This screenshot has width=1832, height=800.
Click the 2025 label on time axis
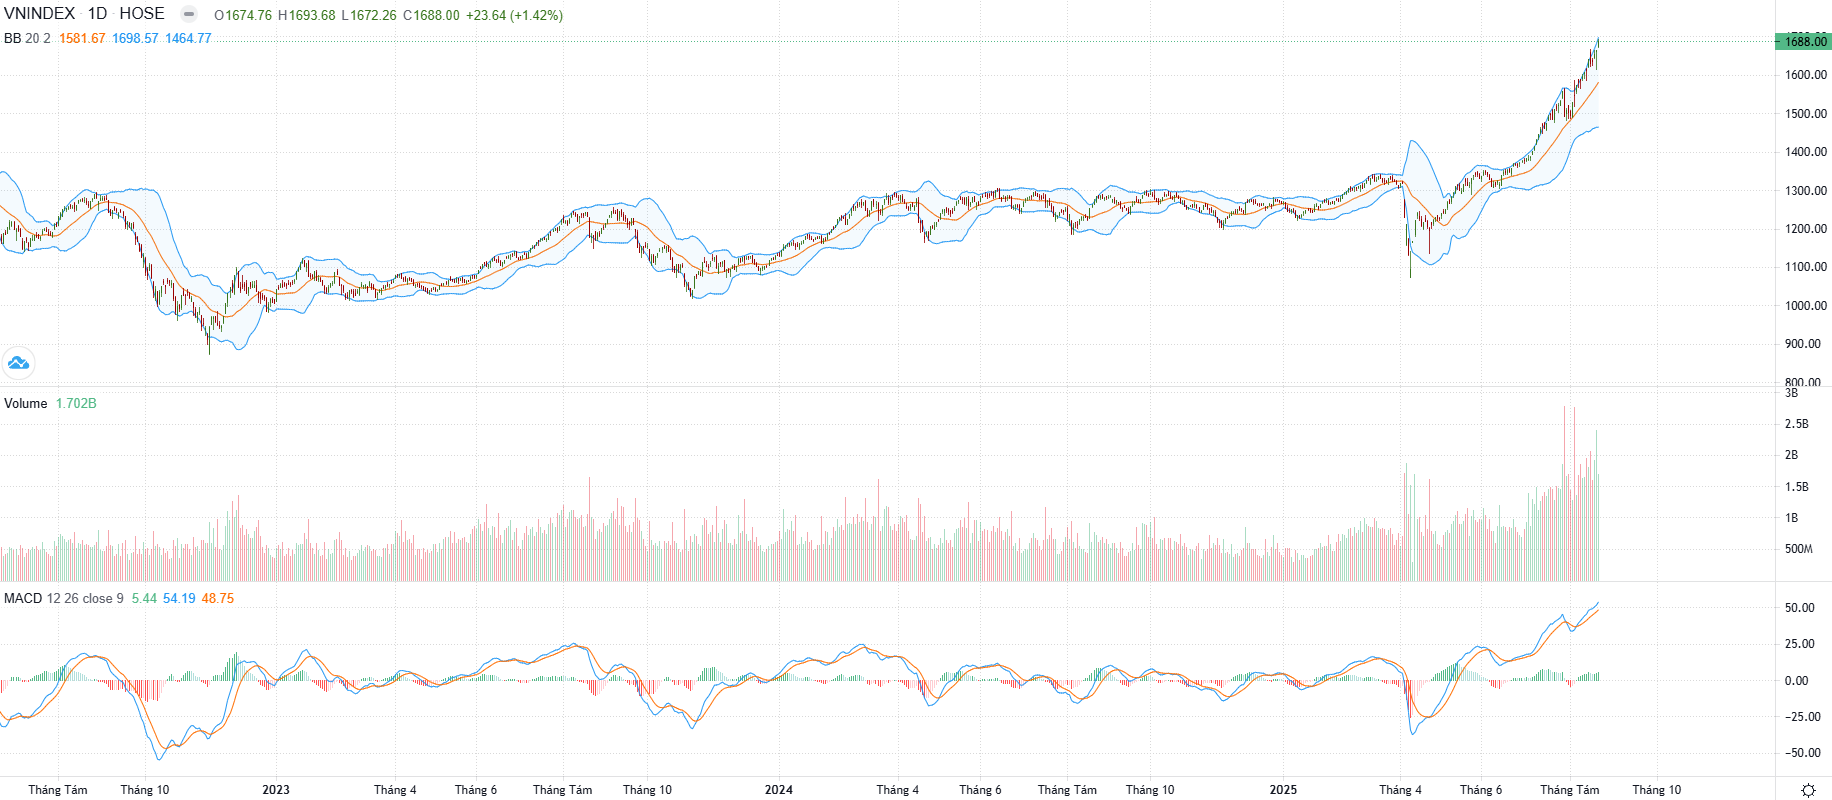[1283, 789]
